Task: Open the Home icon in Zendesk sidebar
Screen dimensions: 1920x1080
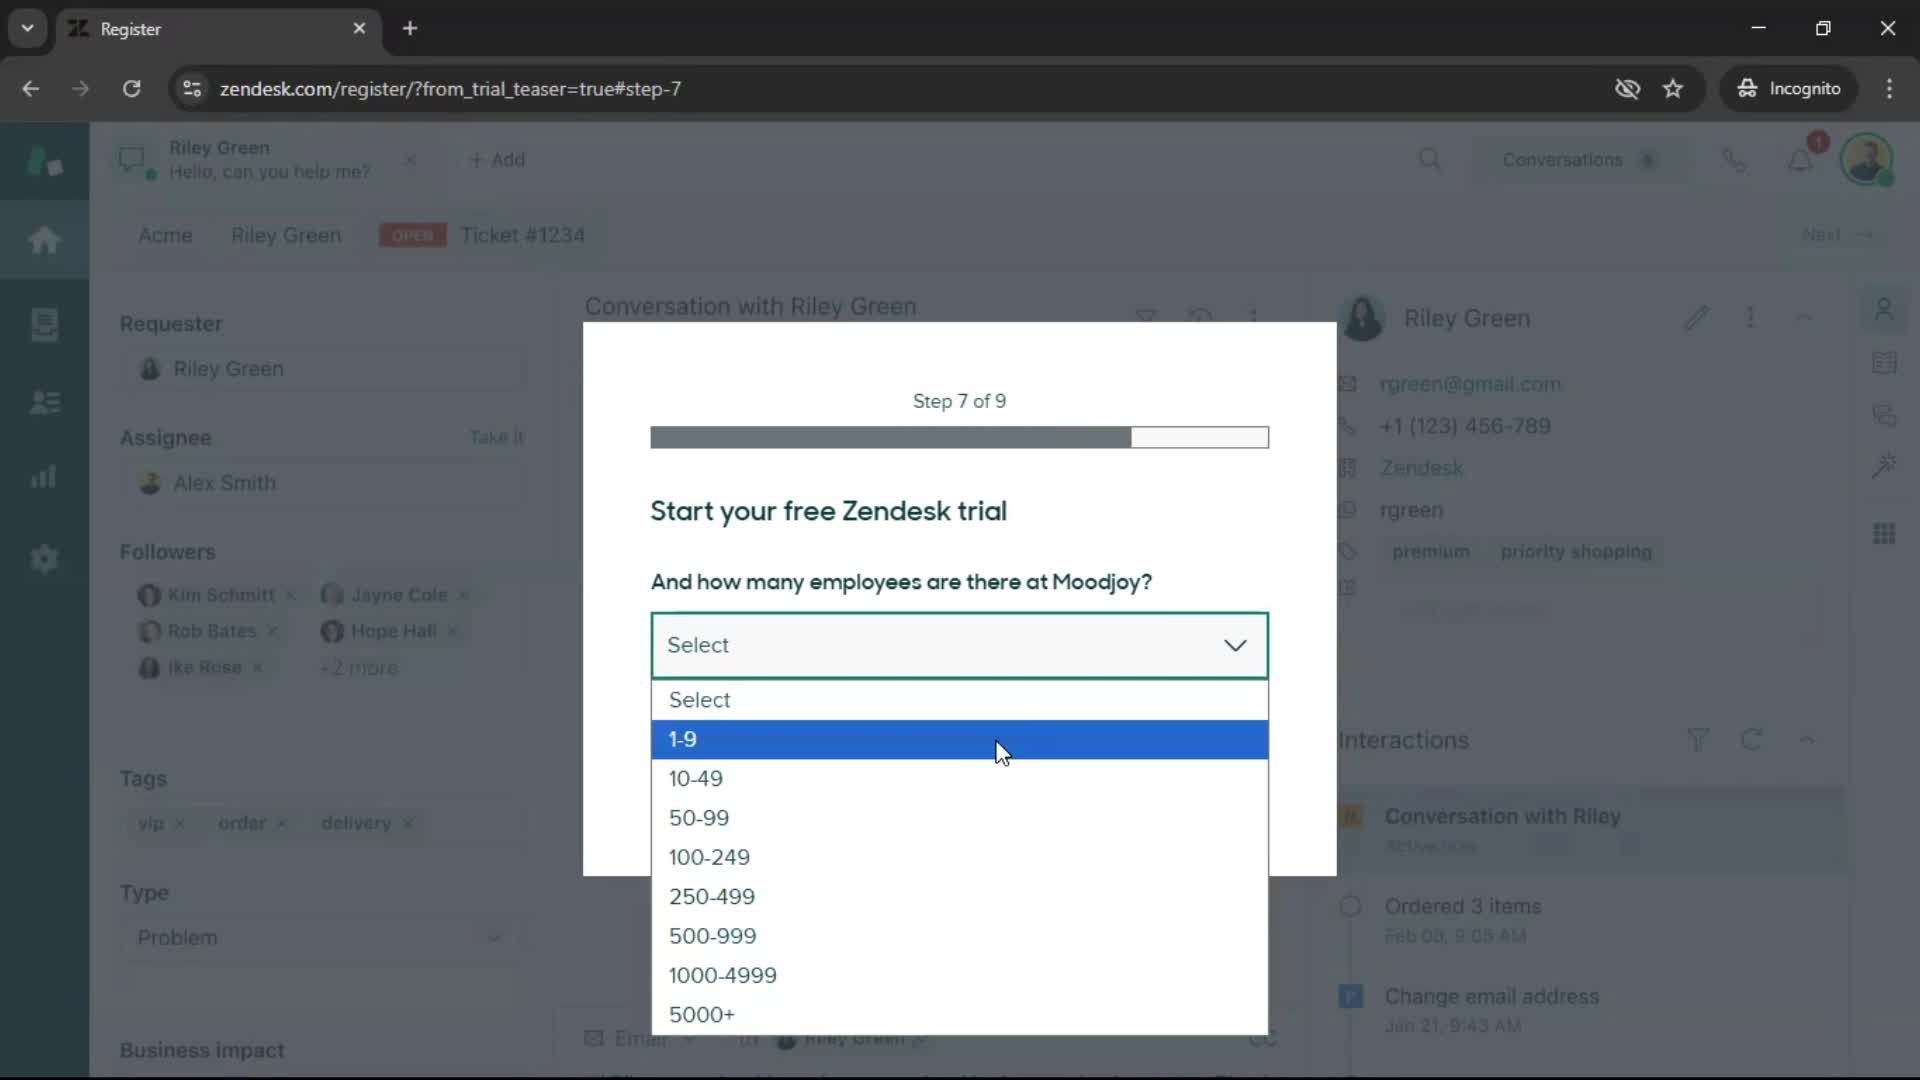Action: [44, 239]
